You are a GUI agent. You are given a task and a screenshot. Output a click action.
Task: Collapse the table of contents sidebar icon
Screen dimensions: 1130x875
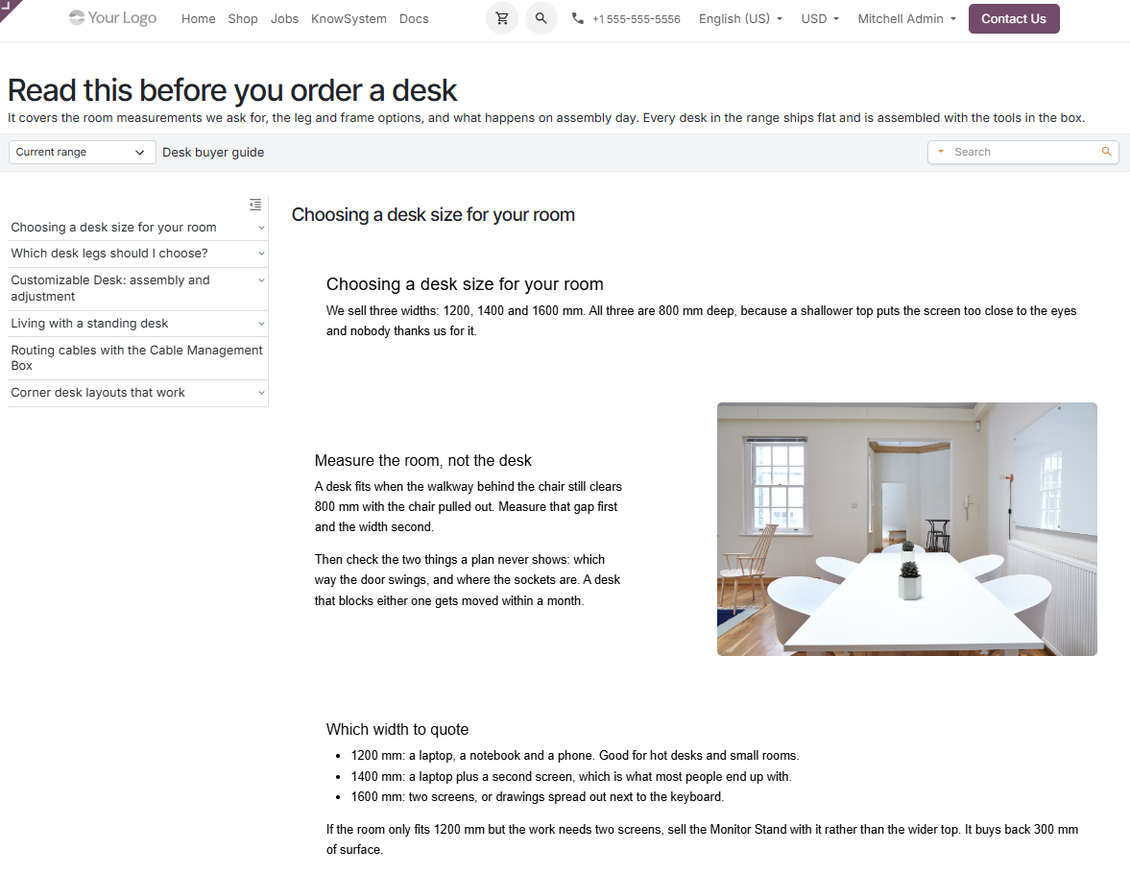255,205
